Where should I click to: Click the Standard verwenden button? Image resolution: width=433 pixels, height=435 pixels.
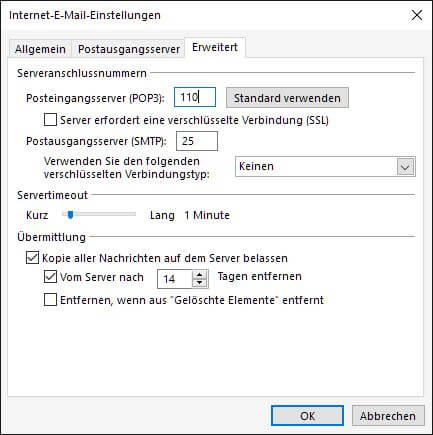(x=287, y=98)
